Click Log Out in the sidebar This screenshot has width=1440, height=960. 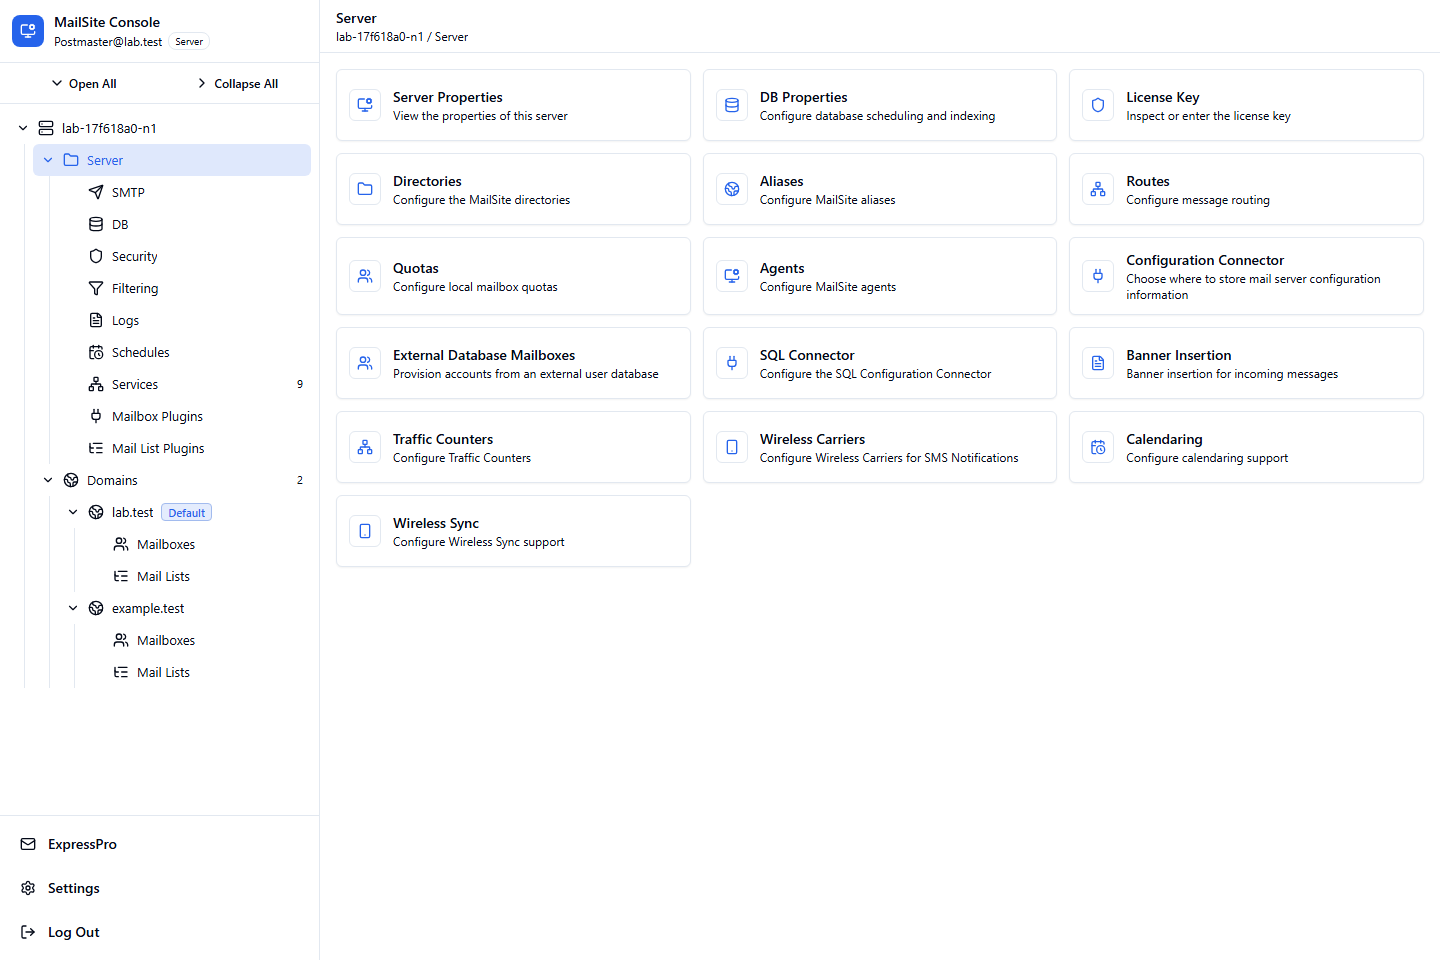click(160, 932)
